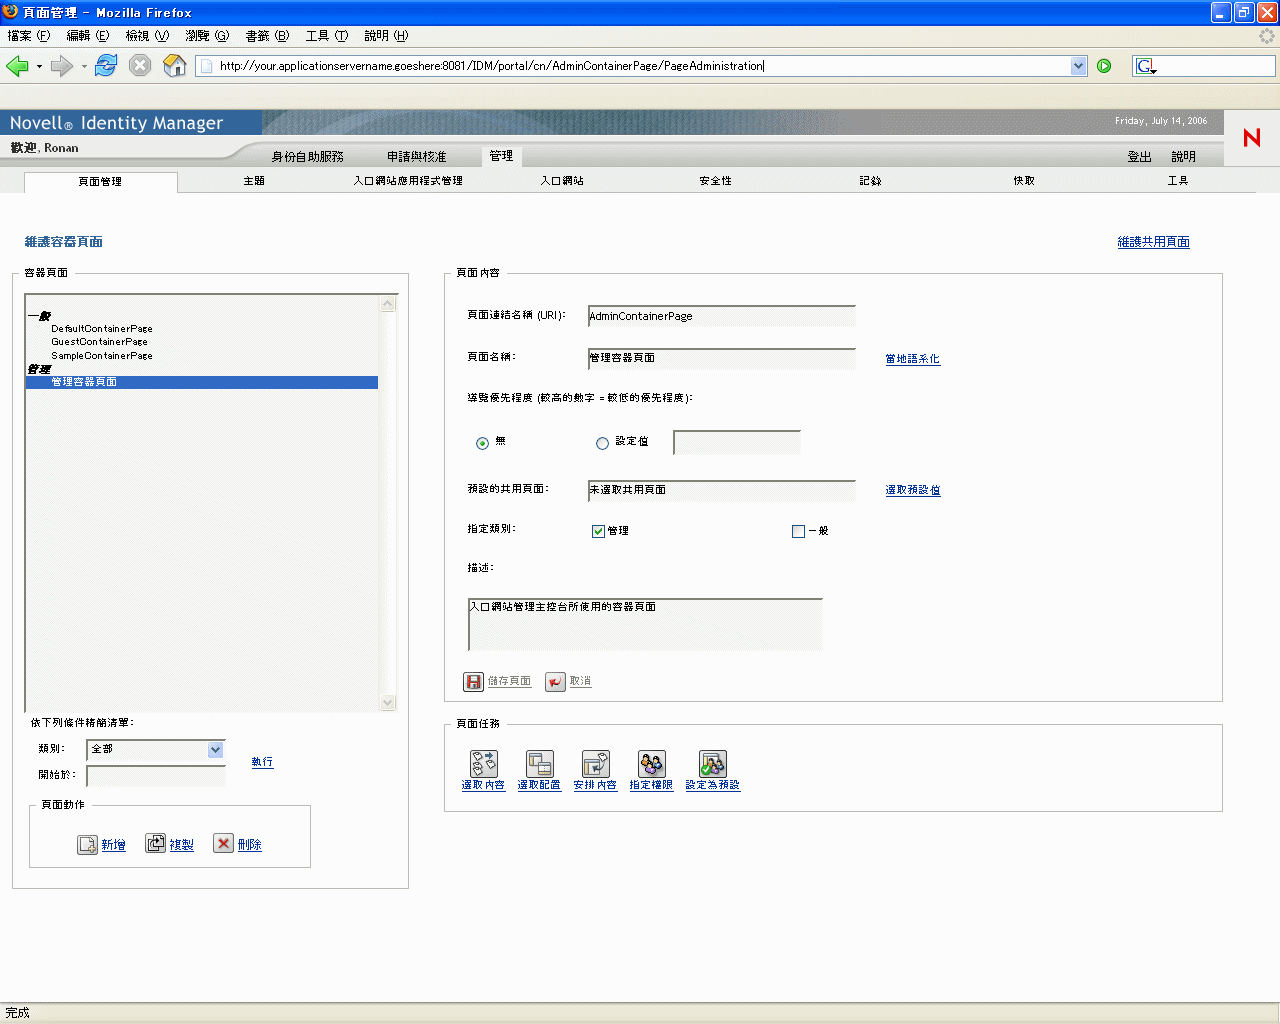Click the Google search engine icon

pyautogui.click(x=1145, y=66)
